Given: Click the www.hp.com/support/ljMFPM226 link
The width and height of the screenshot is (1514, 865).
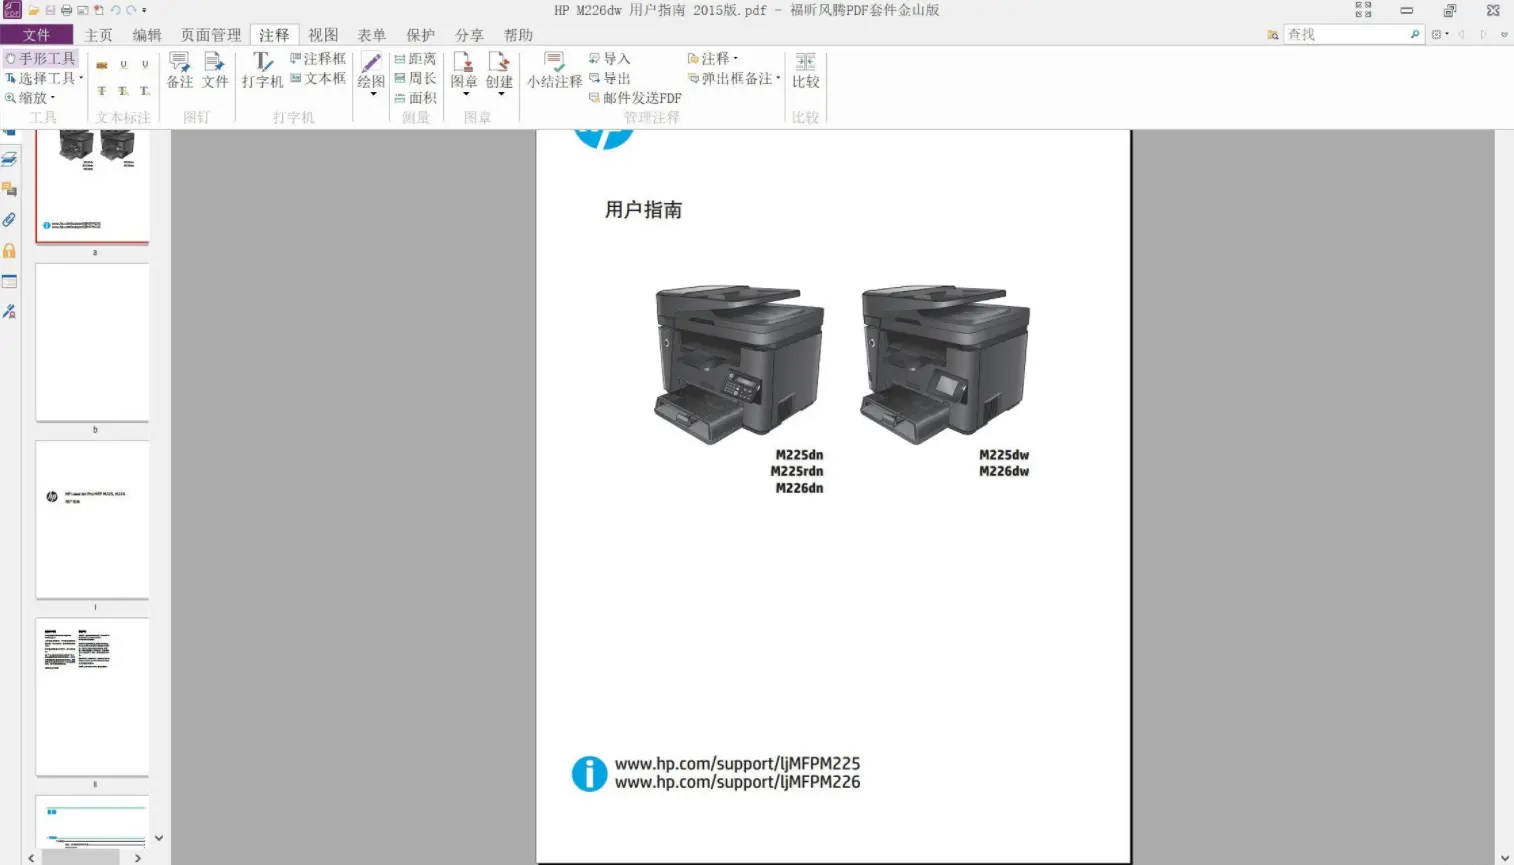Looking at the screenshot, I should pyautogui.click(x=737, y=783).
